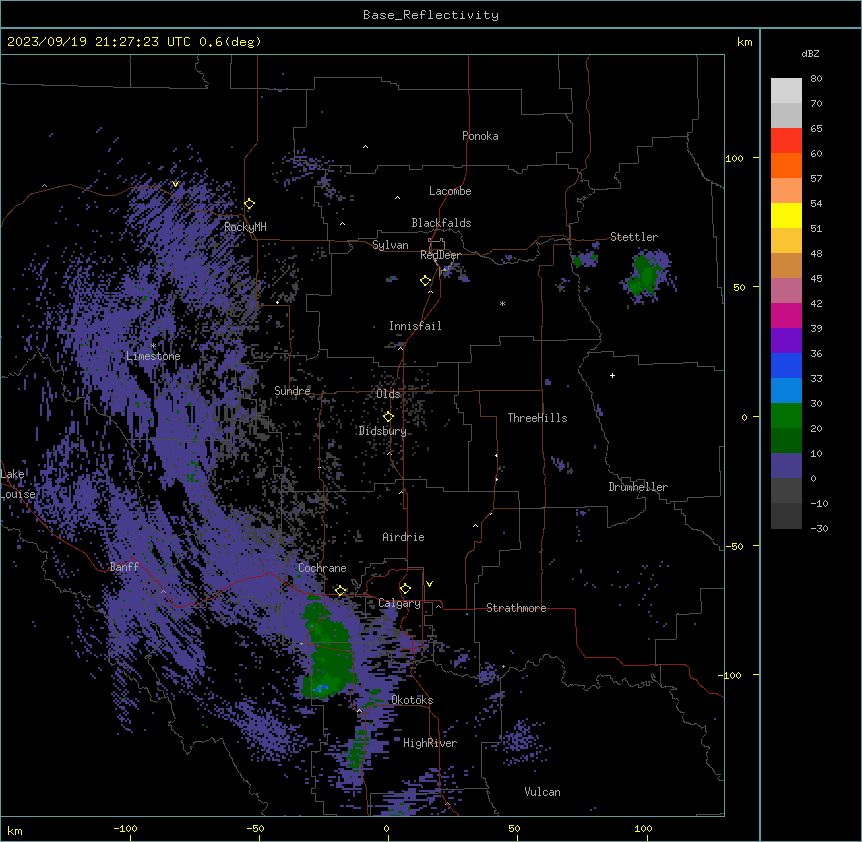862x842 pixels.
Task: Select the white 70 dBZ legend color
Action: 786,91
